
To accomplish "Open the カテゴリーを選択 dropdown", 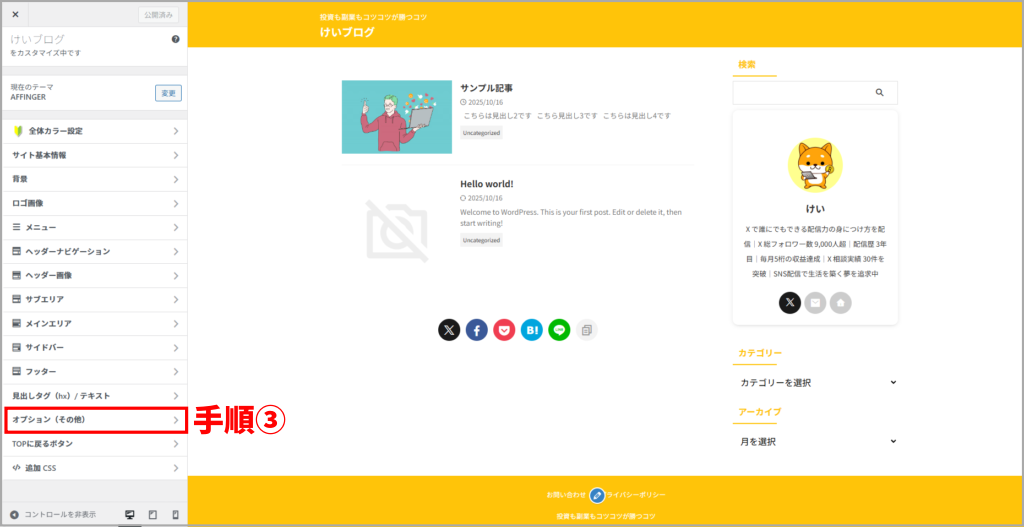I will 816,383.
